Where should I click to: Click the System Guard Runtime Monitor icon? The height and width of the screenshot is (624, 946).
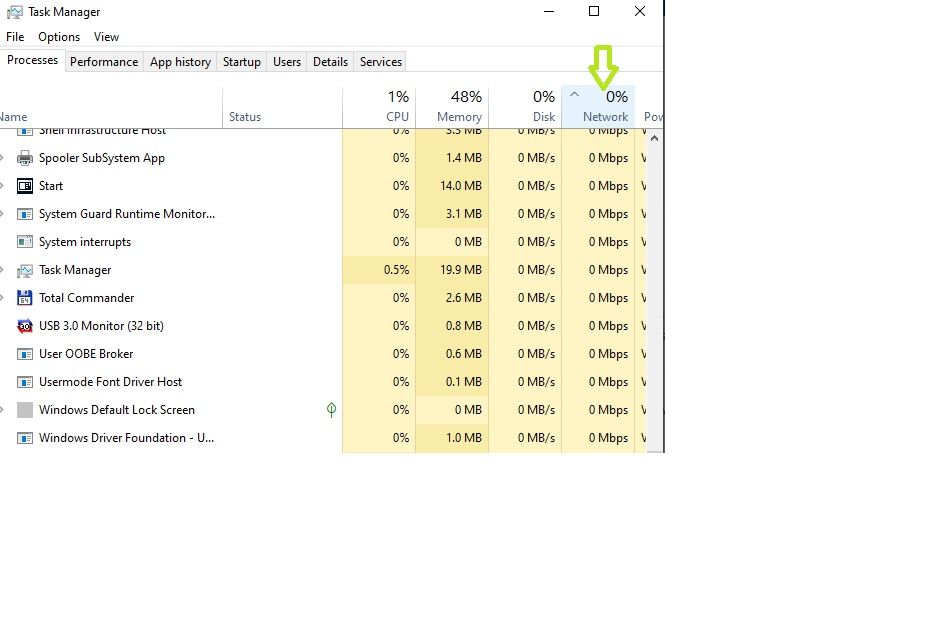click(25, 214)
